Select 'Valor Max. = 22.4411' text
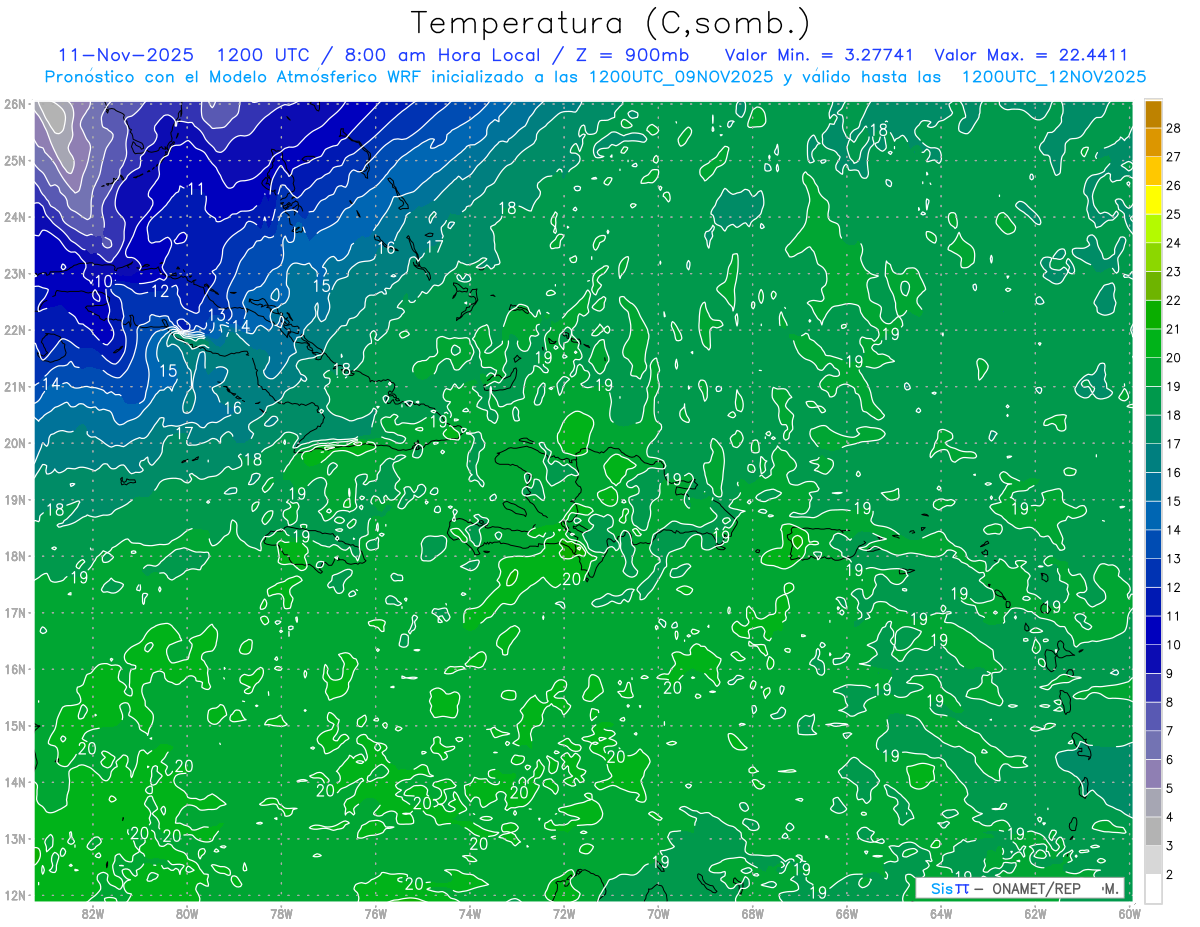The image size is (1200, 927). 1032,55
